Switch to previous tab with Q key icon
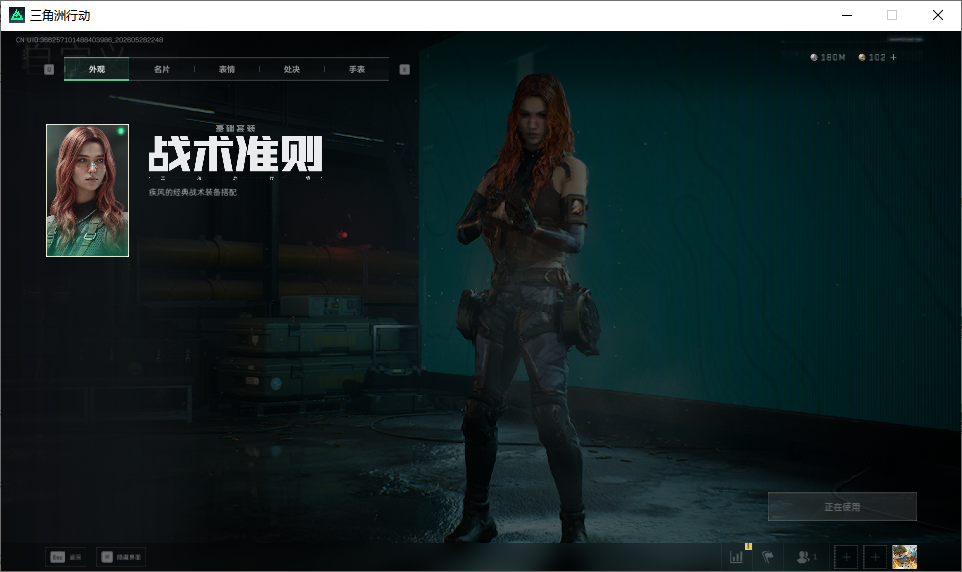 pyautogui.click(x=49, y=69)
